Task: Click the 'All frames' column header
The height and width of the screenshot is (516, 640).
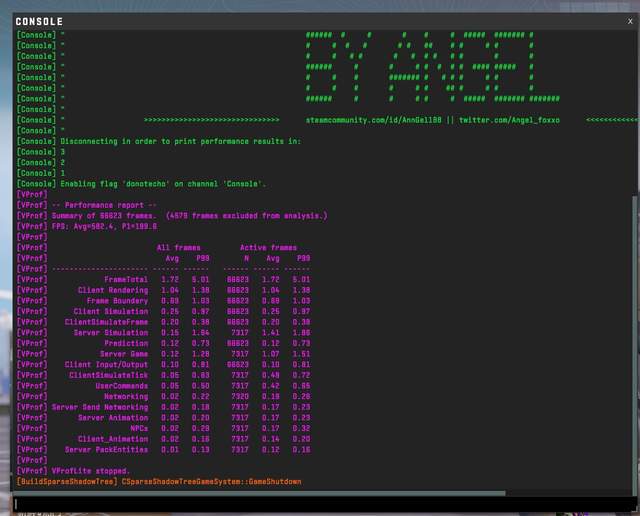Action: click(x=178, y=248)
